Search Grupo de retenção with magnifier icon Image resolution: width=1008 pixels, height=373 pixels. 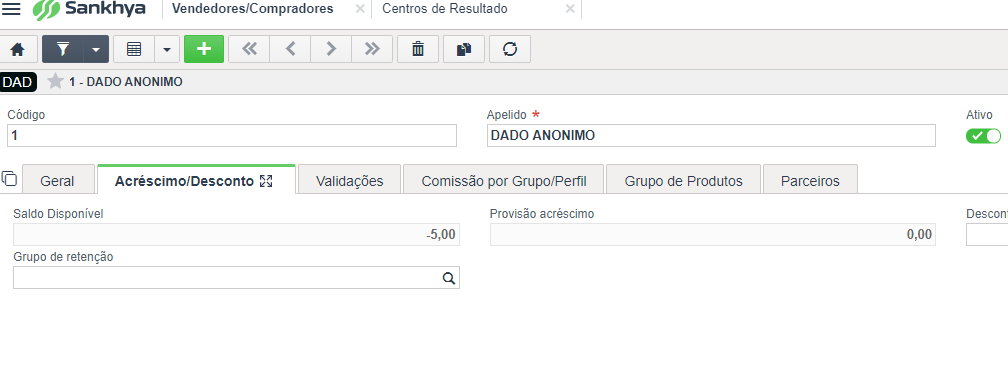(449, 278)
